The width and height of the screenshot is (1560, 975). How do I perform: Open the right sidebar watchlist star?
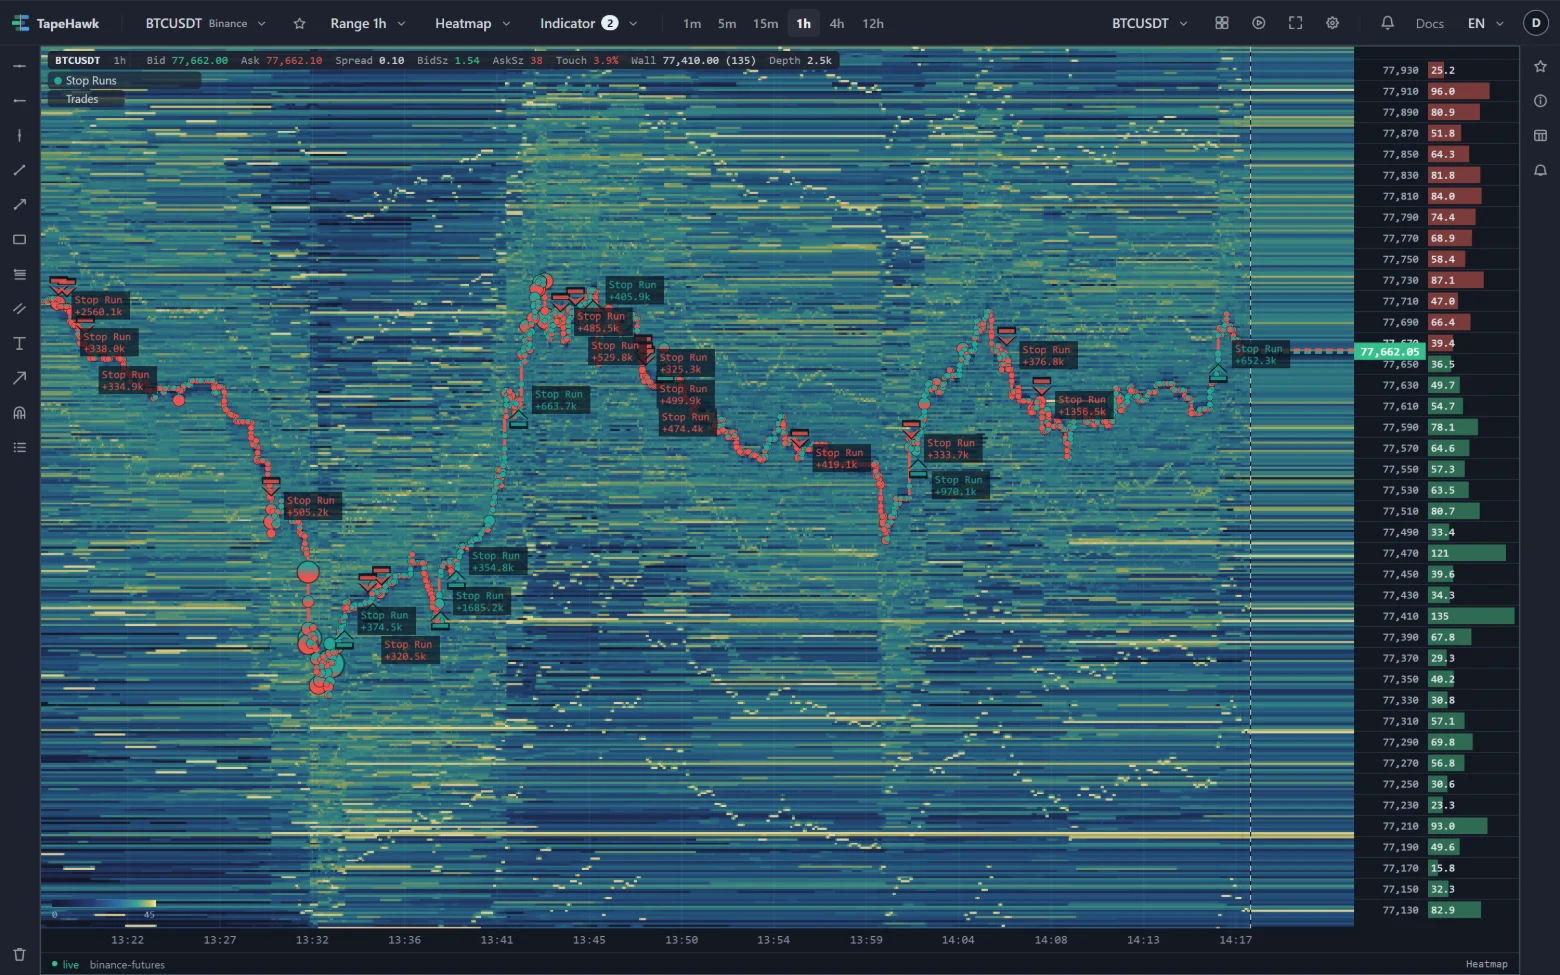(1540, 66)
